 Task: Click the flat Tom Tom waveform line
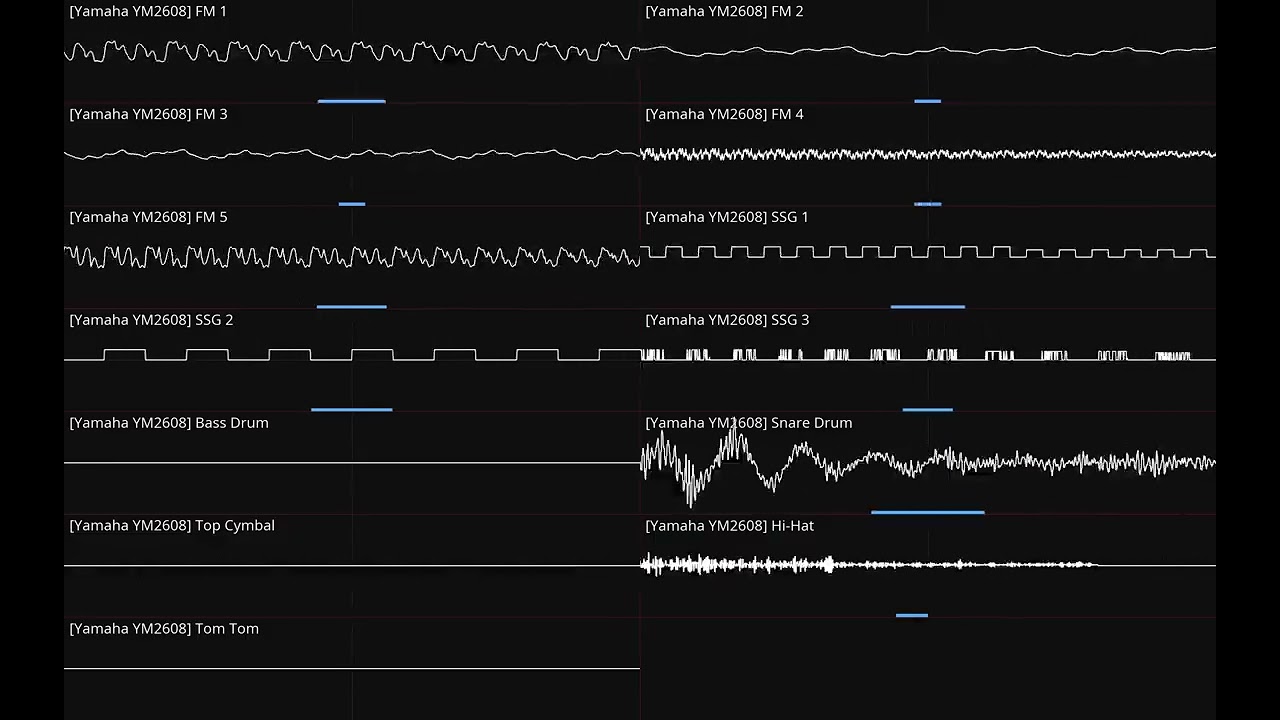click(352, 669)
